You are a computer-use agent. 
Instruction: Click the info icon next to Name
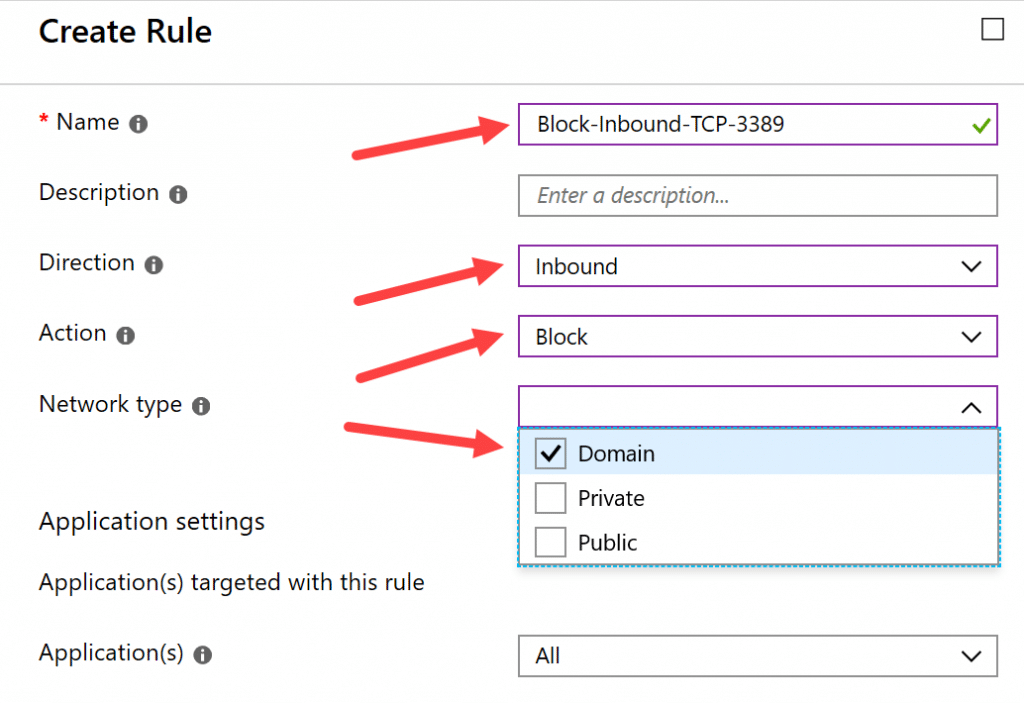(x=138, y=124)
